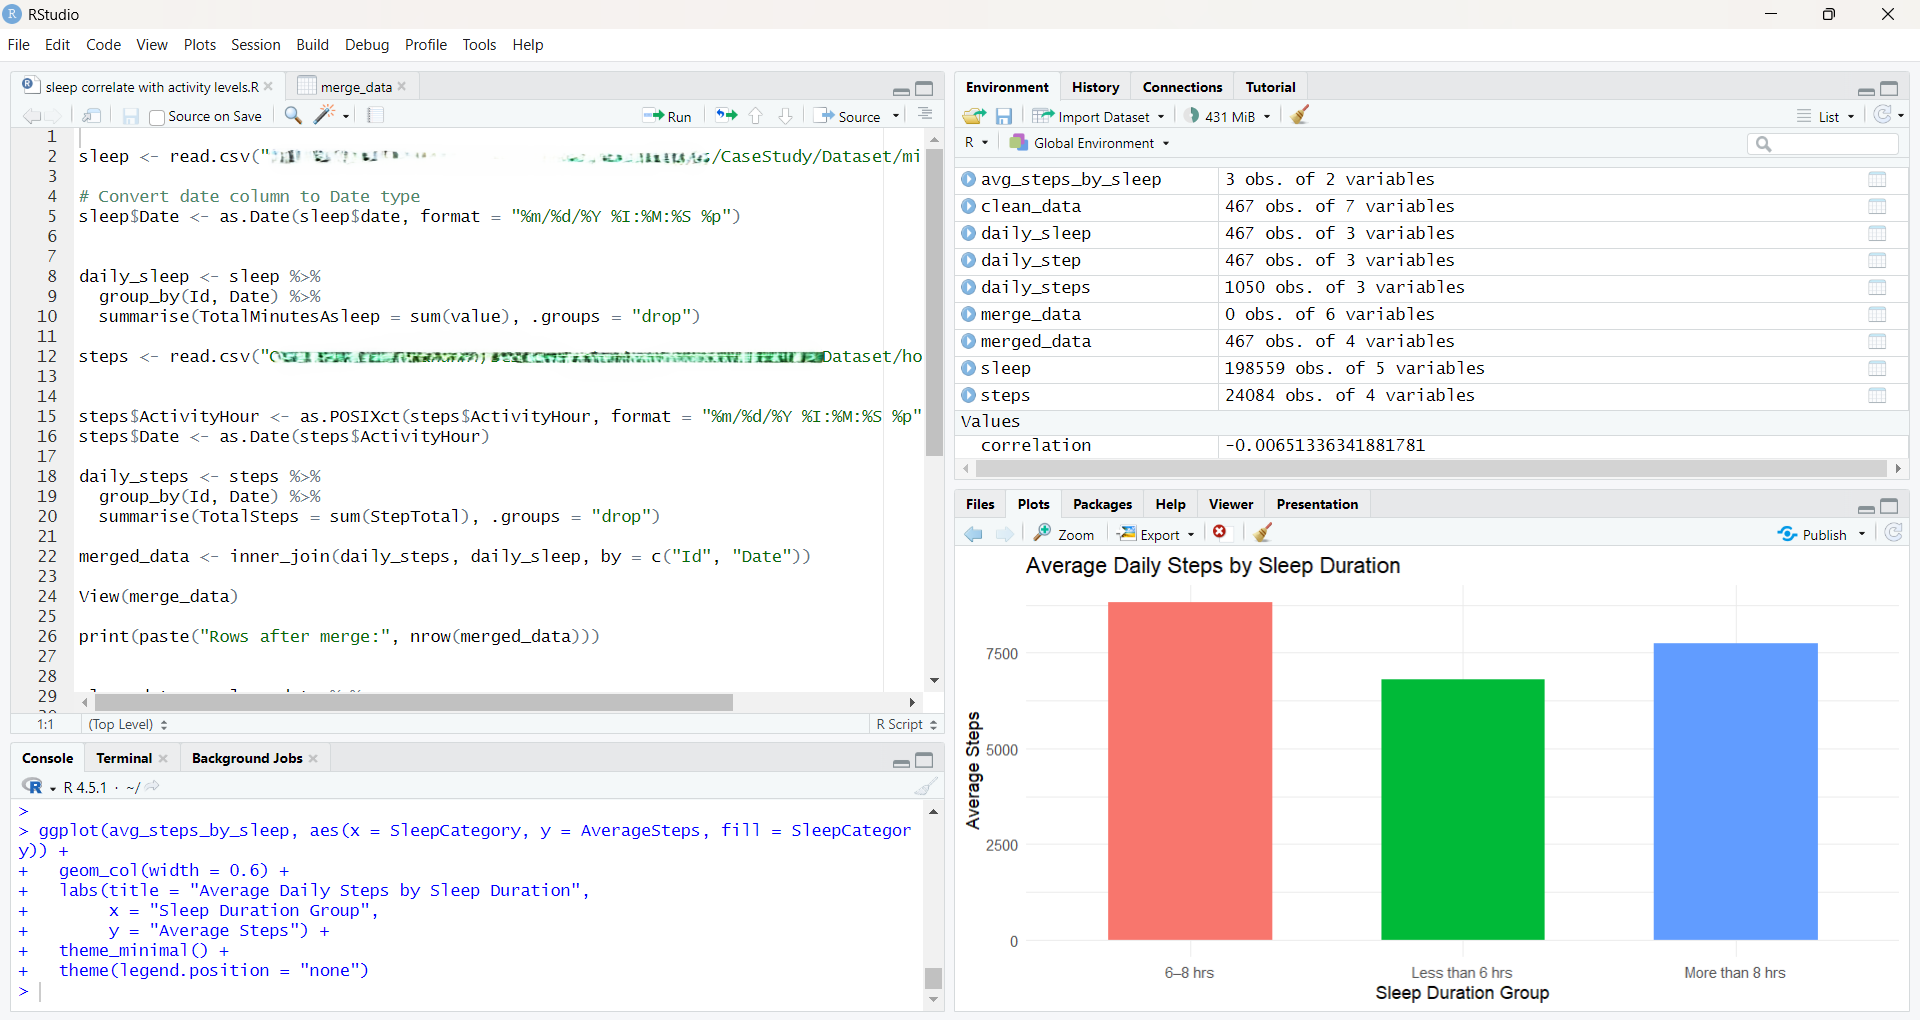Open the Profile menu
The height and width of the screenshot is (1020, 1920).
(x=425, y=45)
